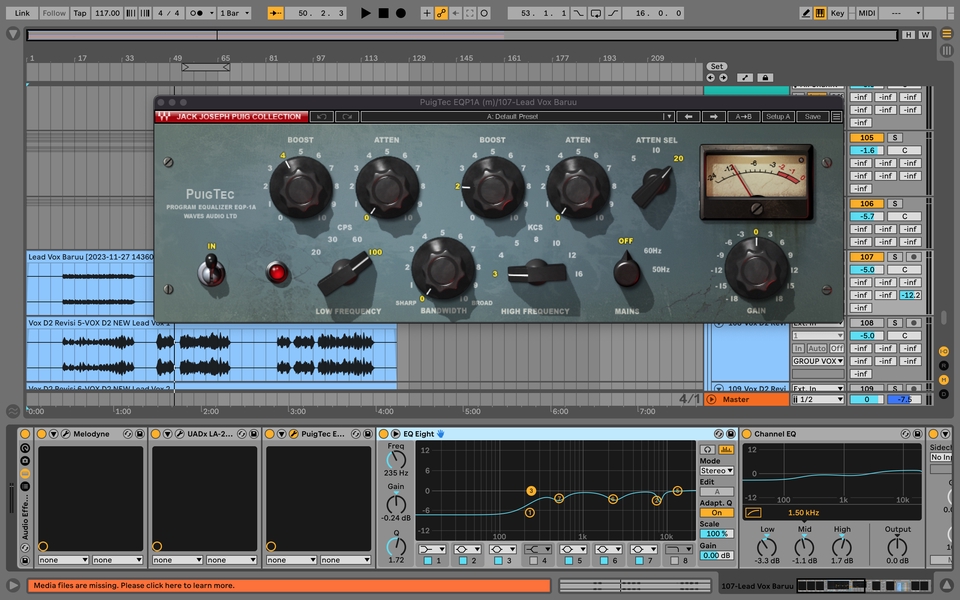Open the EQ Eight Stereo mode dropdown

(716, 471)
